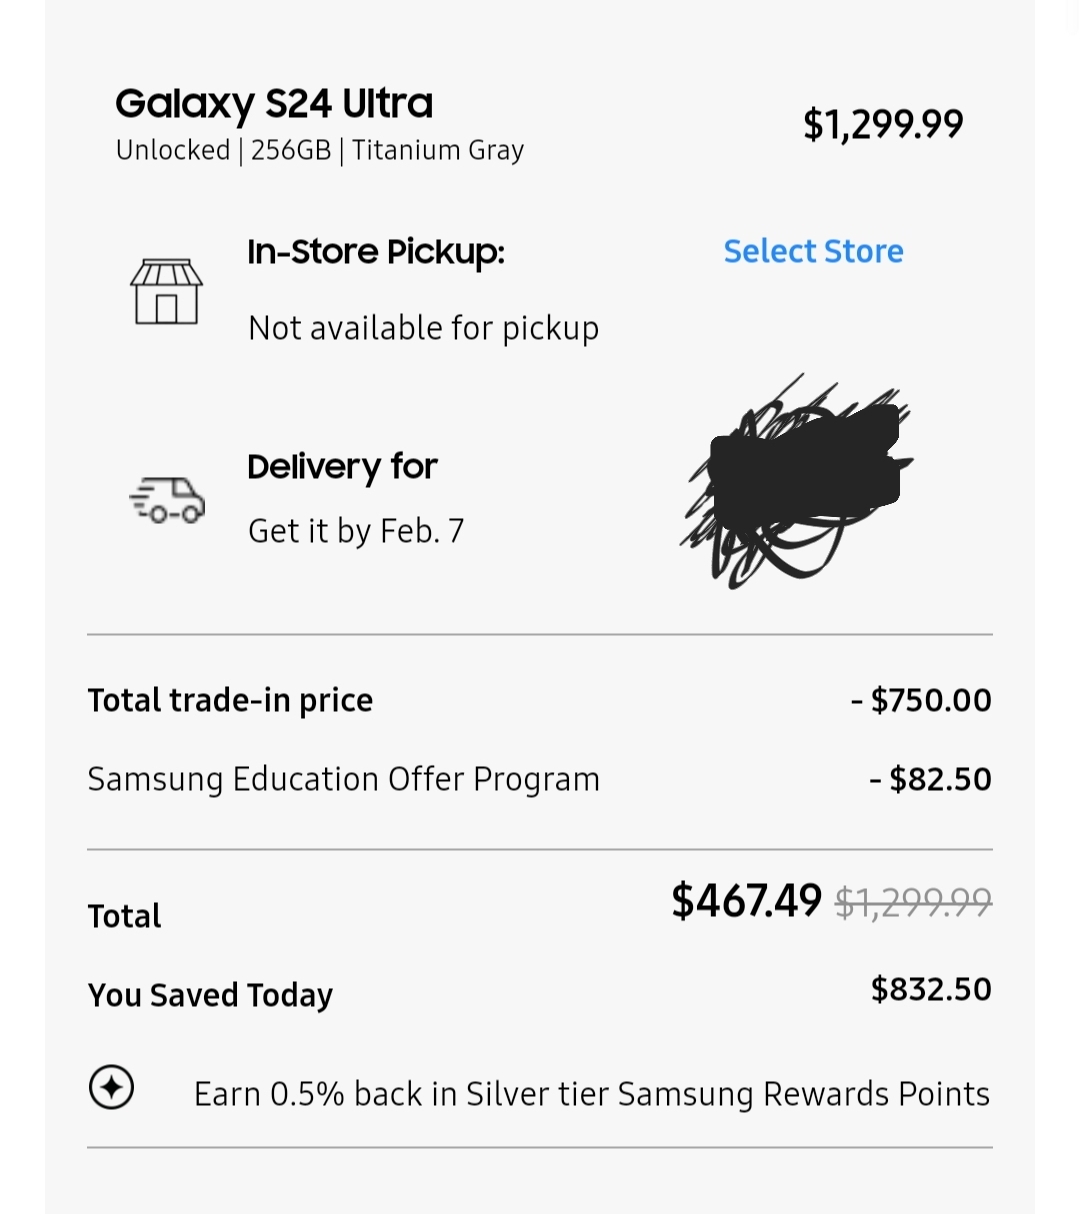Click the delivery truck icon
1080x1214 pixels.
tap(167, 499)
